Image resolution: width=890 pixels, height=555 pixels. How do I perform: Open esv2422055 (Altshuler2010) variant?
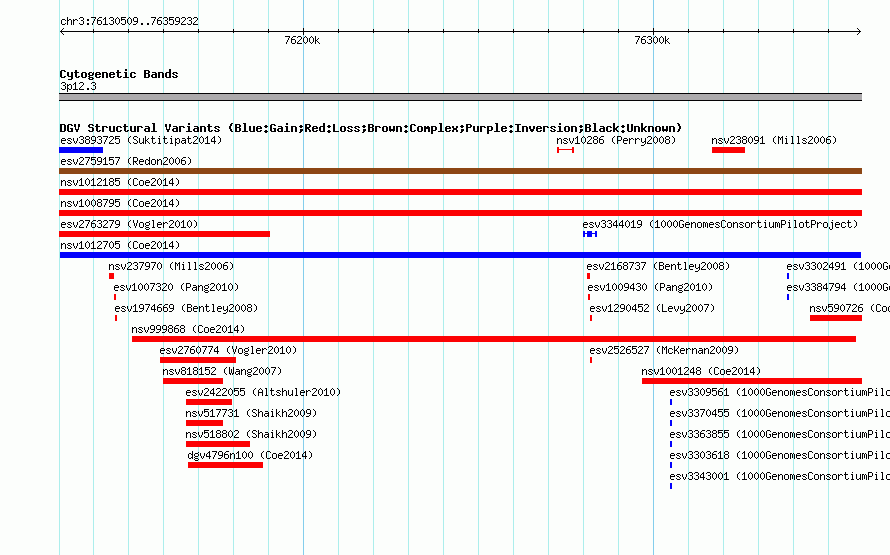263,392
